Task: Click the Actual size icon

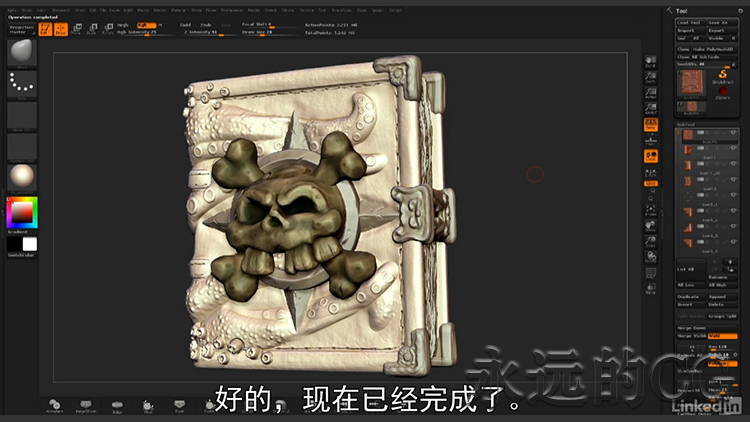Action: pyautogui.click(x=651, y=93)
